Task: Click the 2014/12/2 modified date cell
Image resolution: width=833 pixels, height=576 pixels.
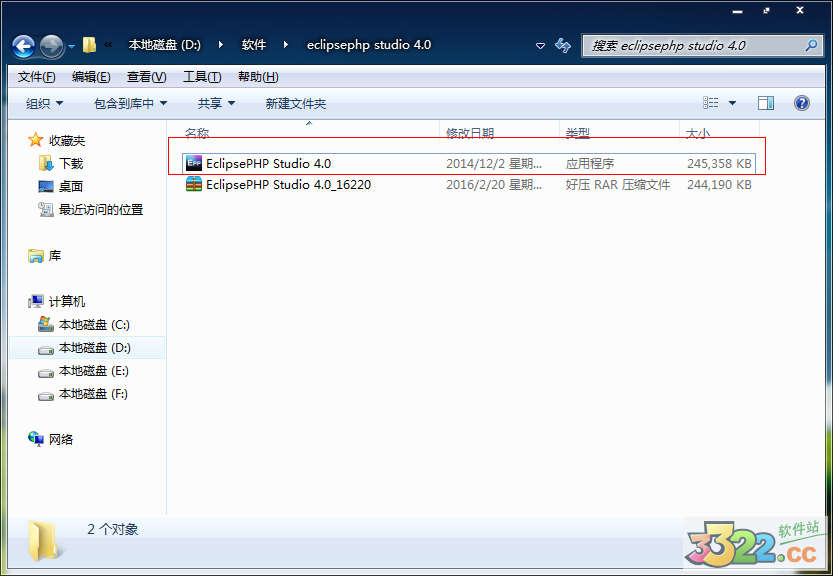Action: [x=494, y=164]
